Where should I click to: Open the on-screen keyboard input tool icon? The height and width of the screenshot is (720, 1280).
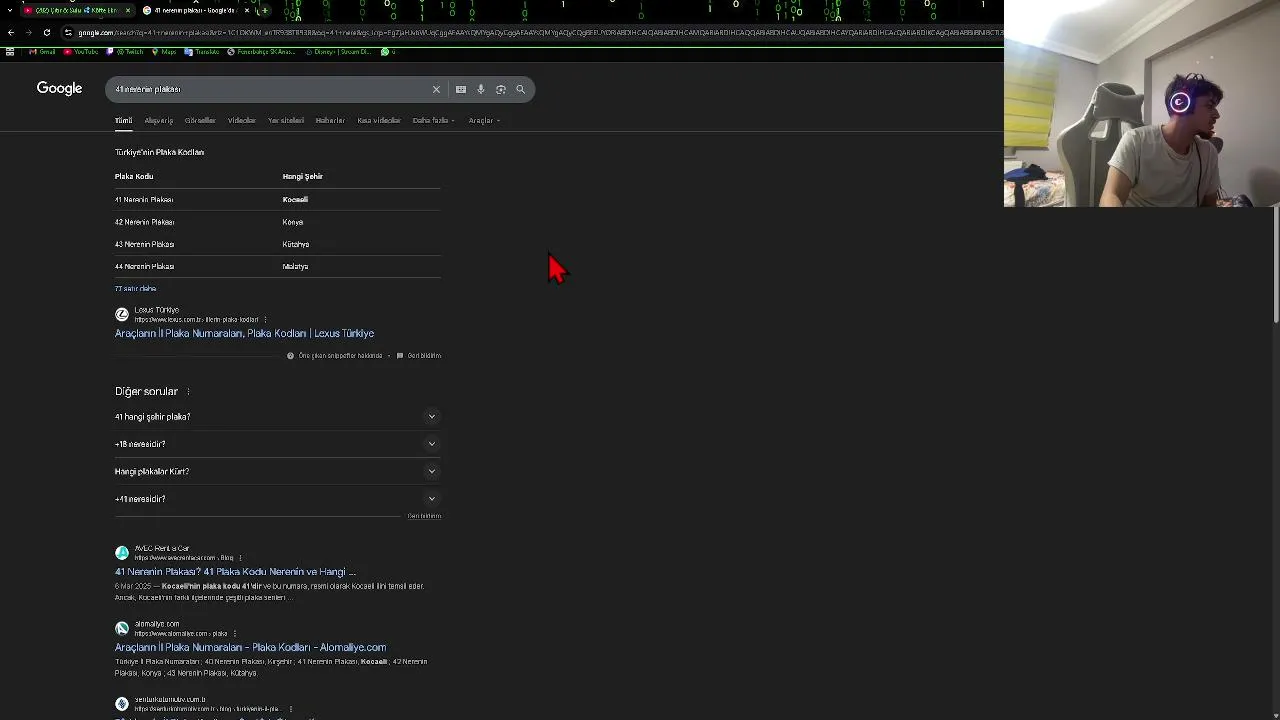(x=461, y=89)
